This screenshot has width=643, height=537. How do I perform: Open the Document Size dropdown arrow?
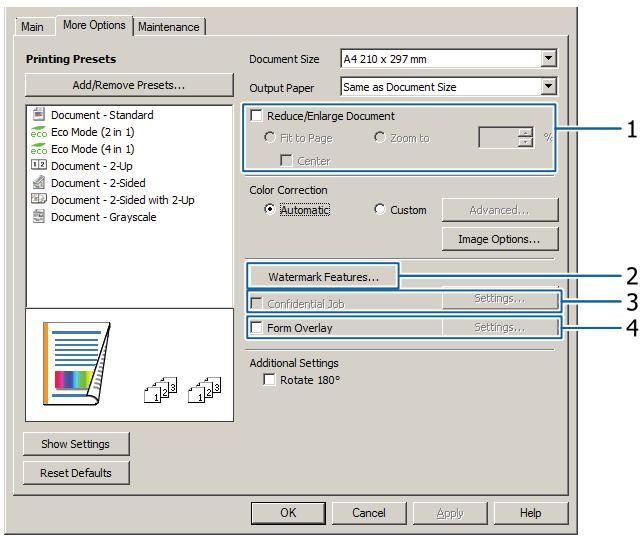[548, 58]
